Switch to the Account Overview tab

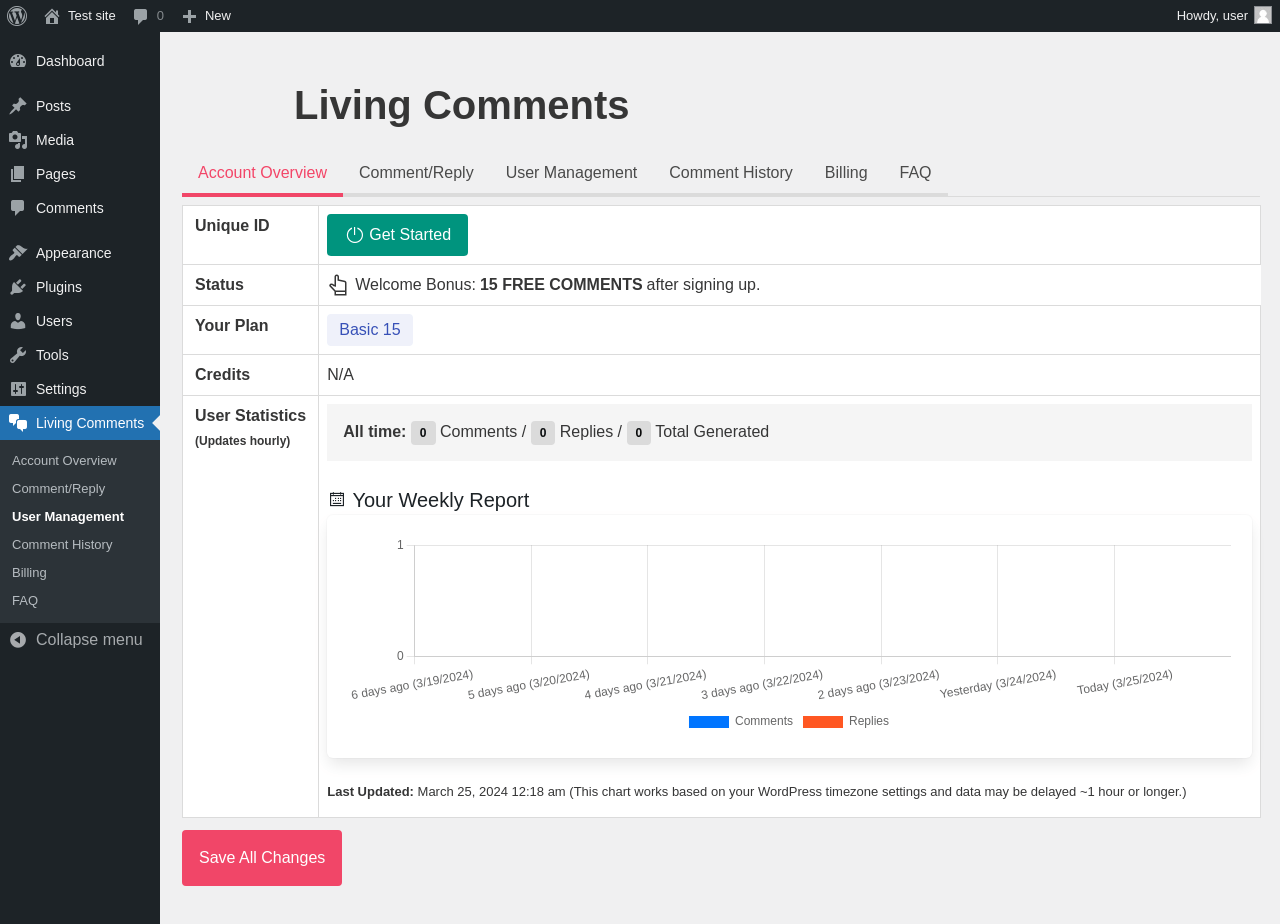[x=262, y=173]
